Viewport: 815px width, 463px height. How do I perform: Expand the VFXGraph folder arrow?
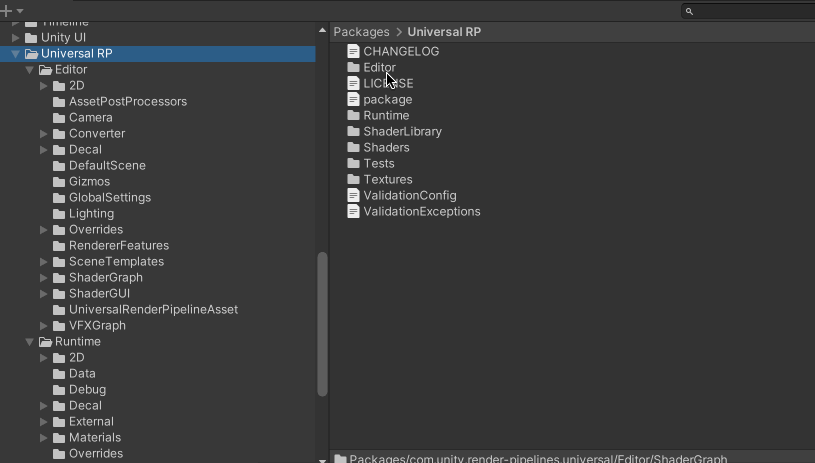[x=44, y=325]
